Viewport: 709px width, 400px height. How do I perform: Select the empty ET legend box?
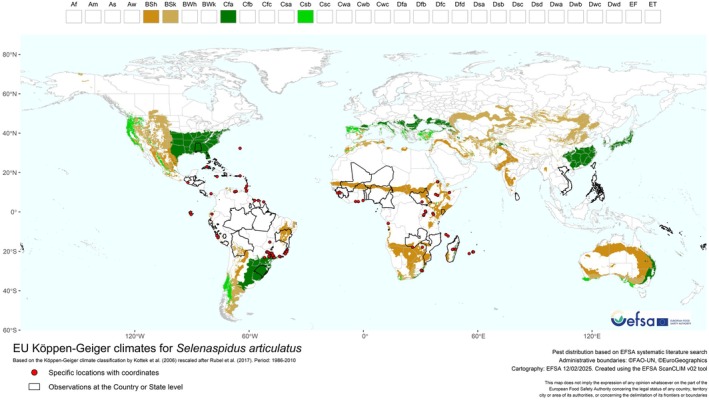coord(652,17)
